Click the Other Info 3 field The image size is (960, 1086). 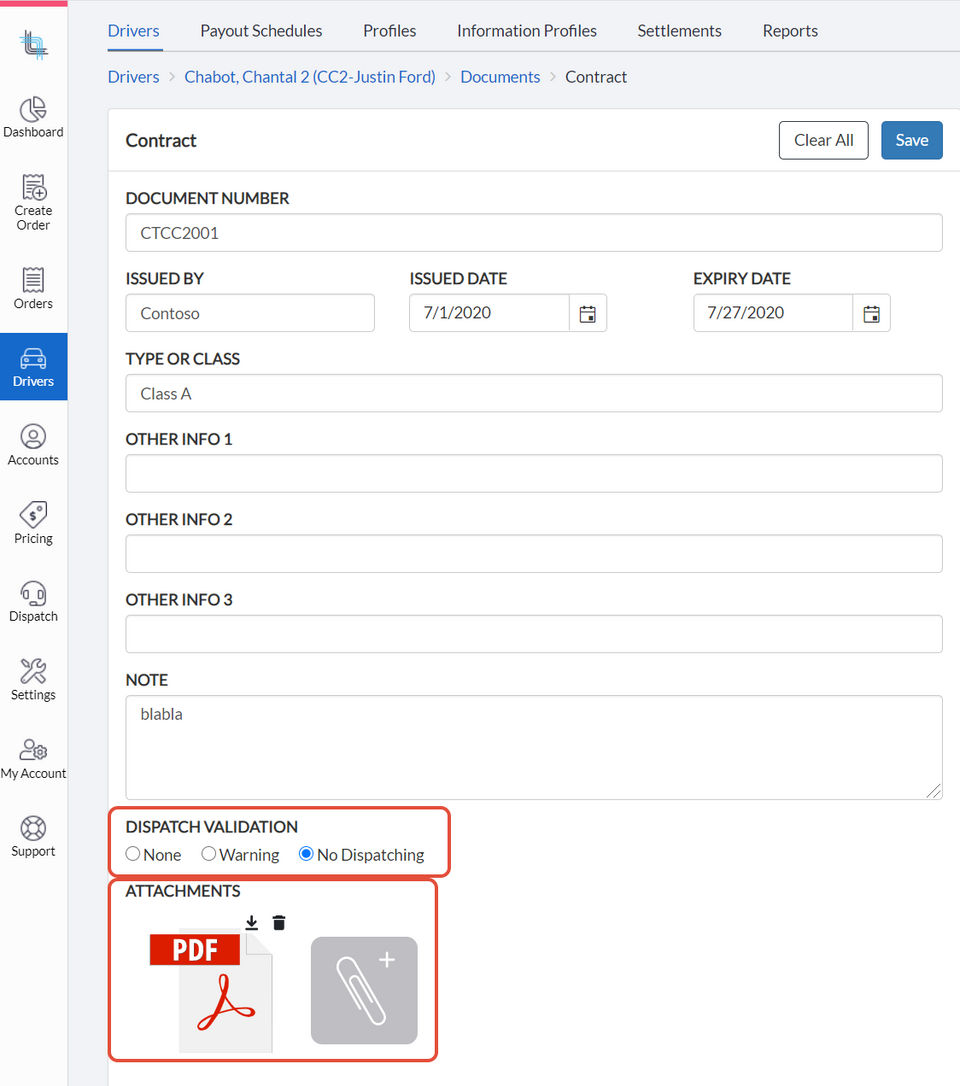(534, 634)
